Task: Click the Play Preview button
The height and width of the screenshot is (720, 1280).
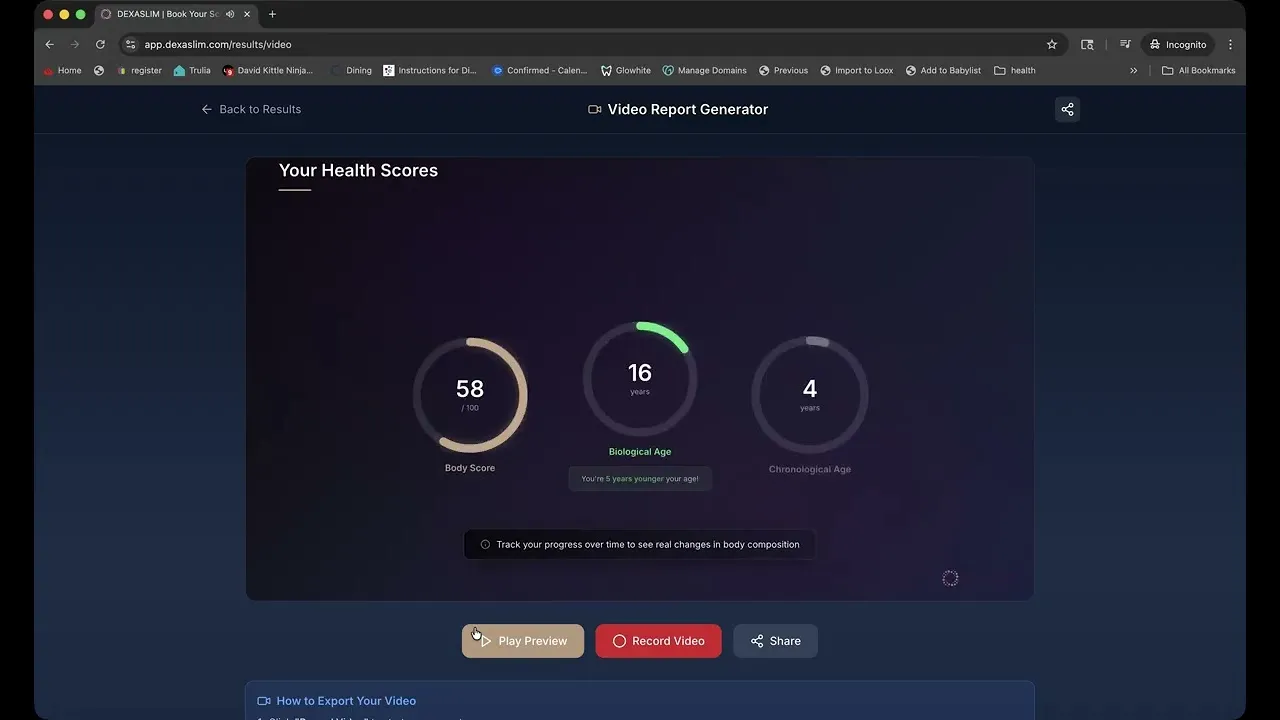Action: click(x=523, y=641)
